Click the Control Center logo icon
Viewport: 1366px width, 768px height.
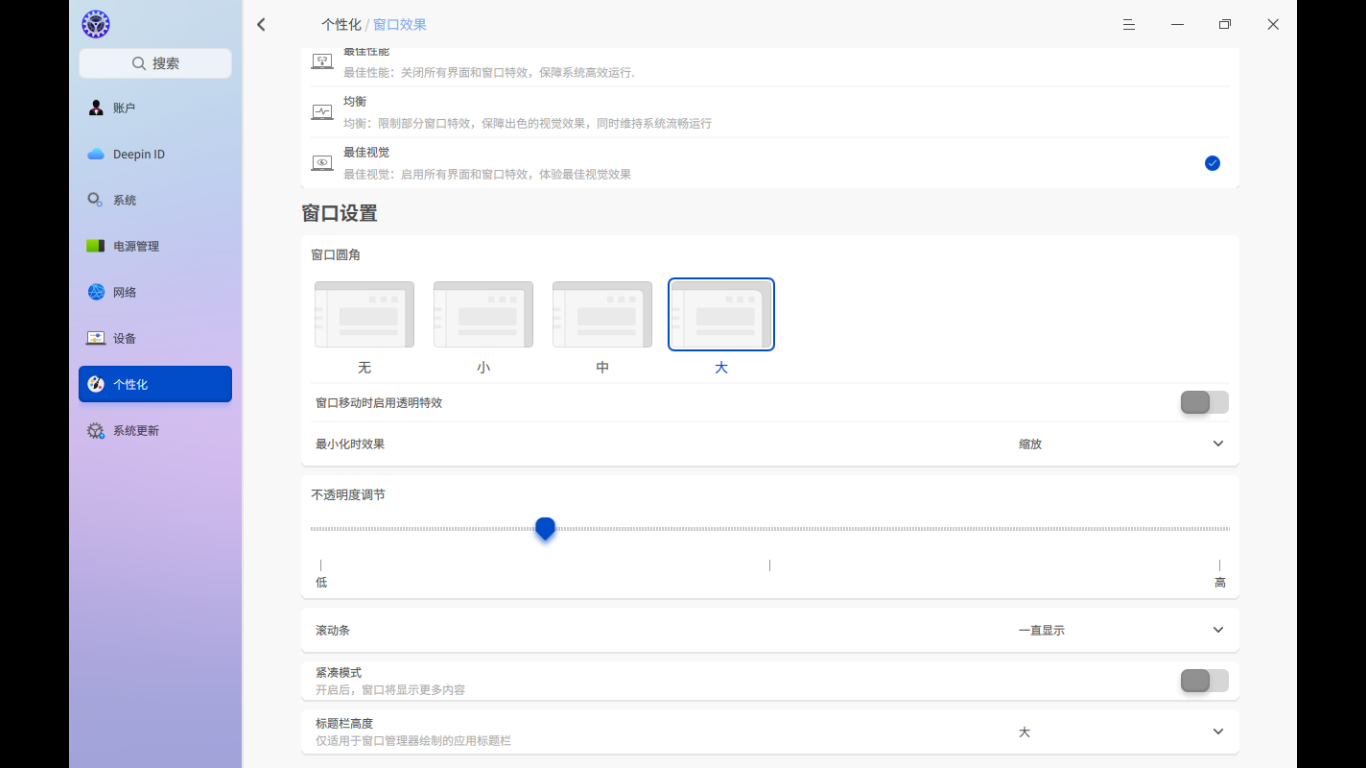[96, 24]
